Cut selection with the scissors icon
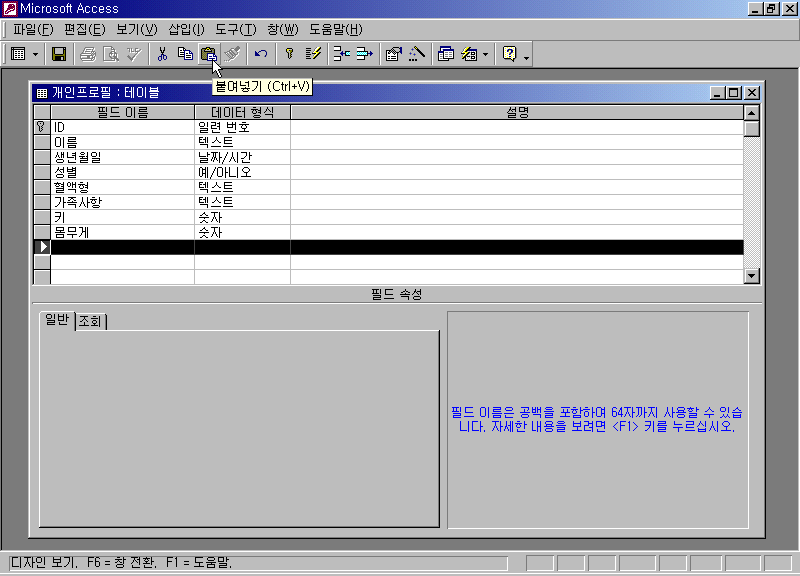Screen dimensions: 800x576 [x=162, y=54]
